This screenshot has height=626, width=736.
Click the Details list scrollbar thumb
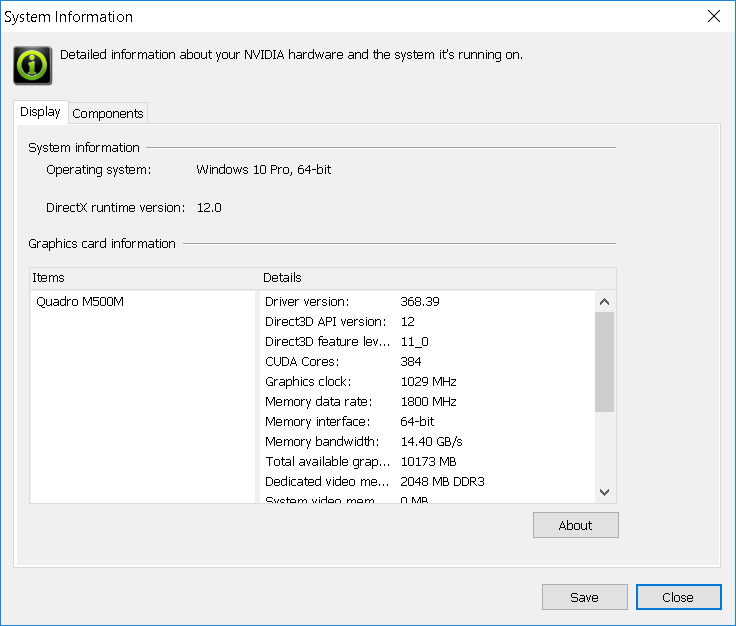pyautogui.click(x=604, y=360)
